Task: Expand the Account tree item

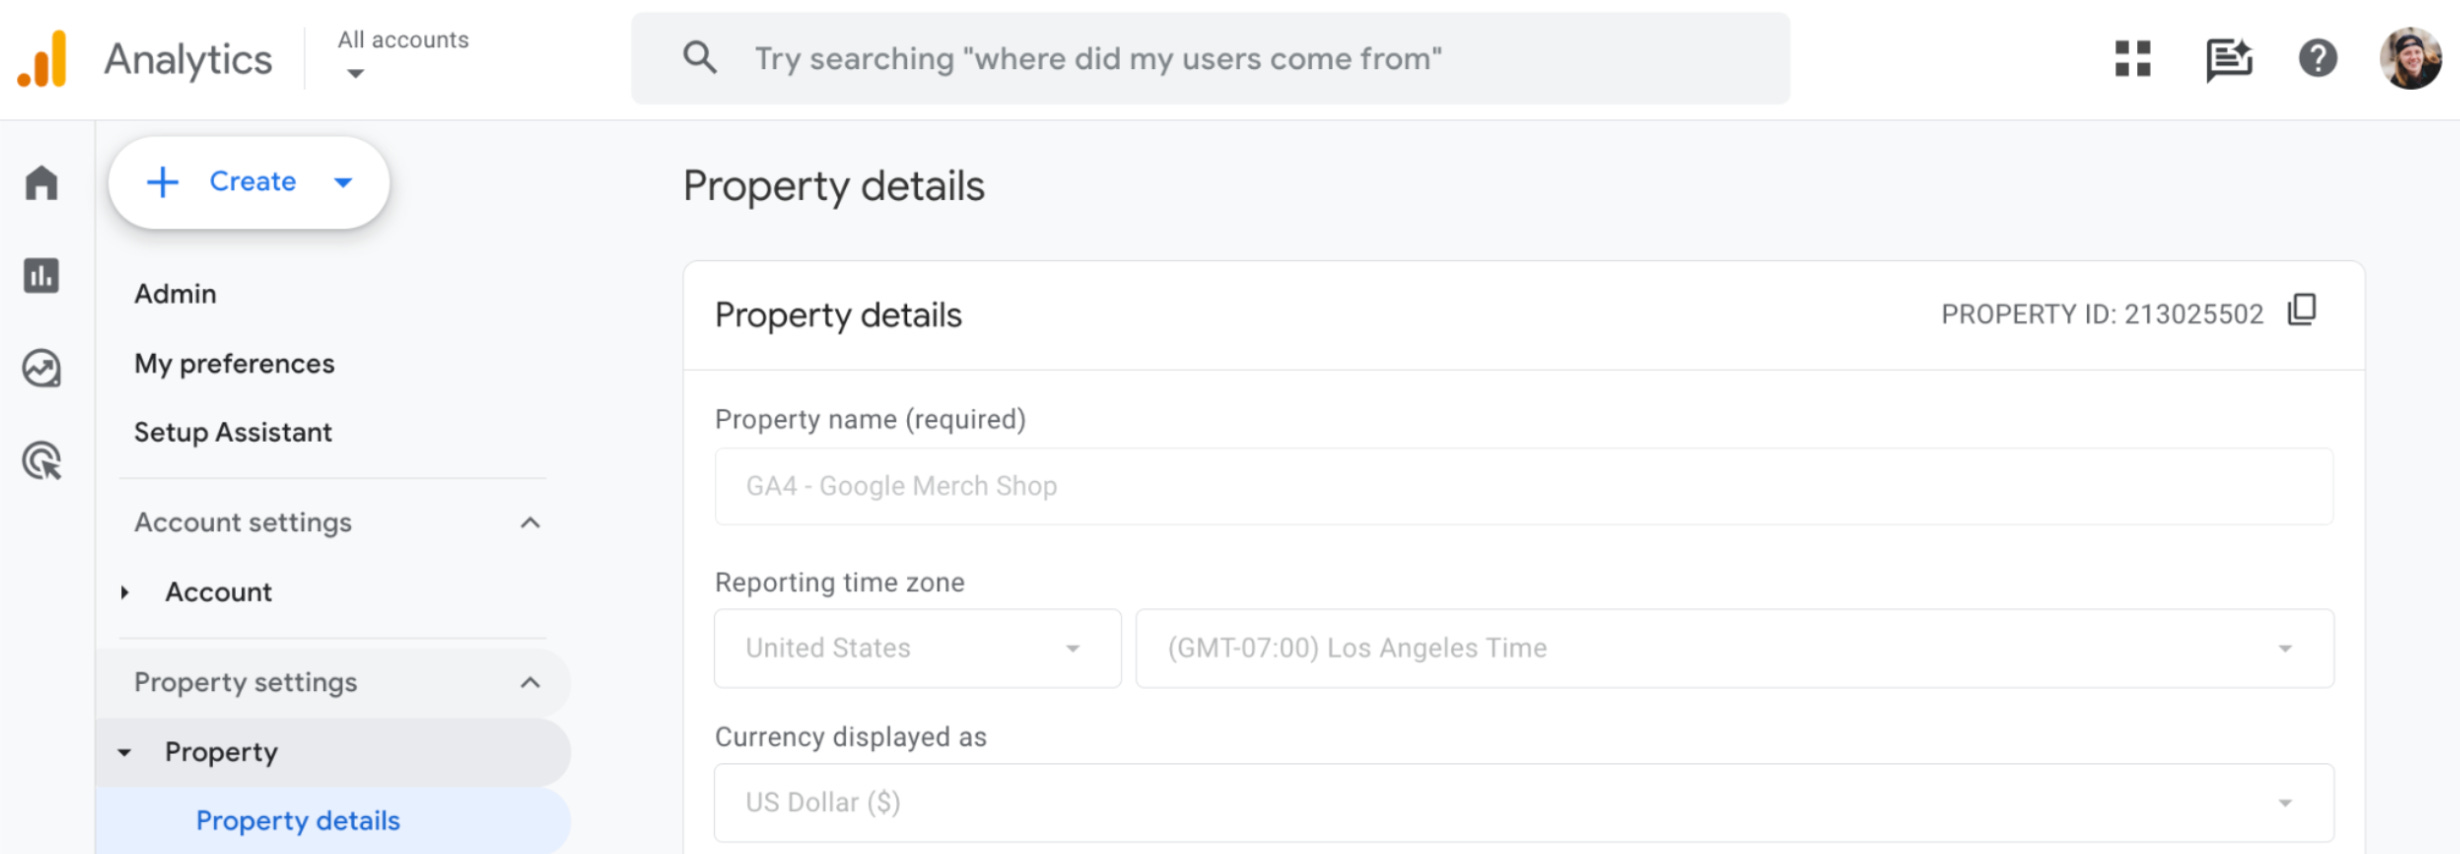Action: coord(125,592)
